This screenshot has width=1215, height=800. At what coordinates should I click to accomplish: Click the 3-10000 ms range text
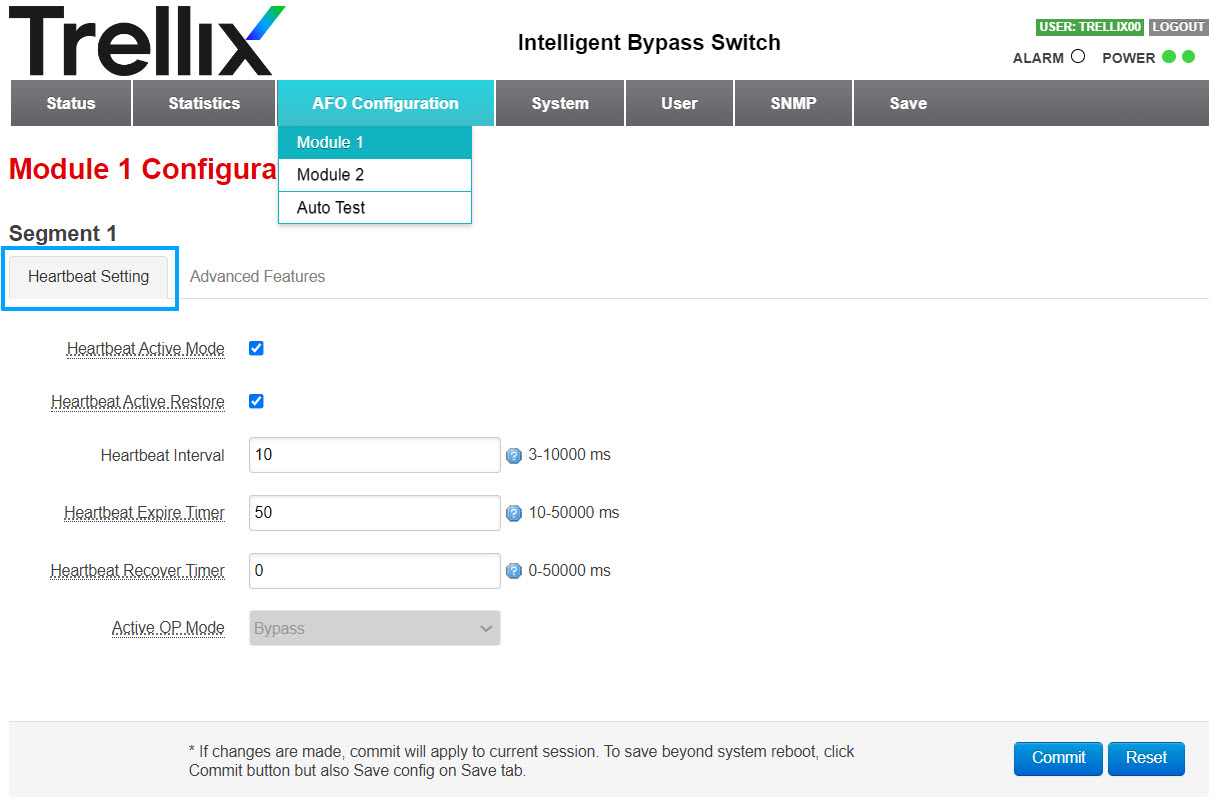tap(569, 455)
